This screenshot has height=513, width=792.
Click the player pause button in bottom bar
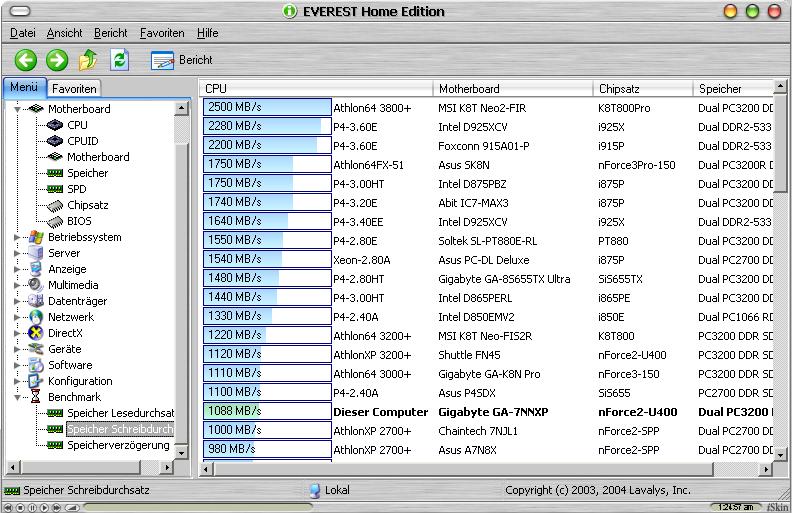coord(32,507)
